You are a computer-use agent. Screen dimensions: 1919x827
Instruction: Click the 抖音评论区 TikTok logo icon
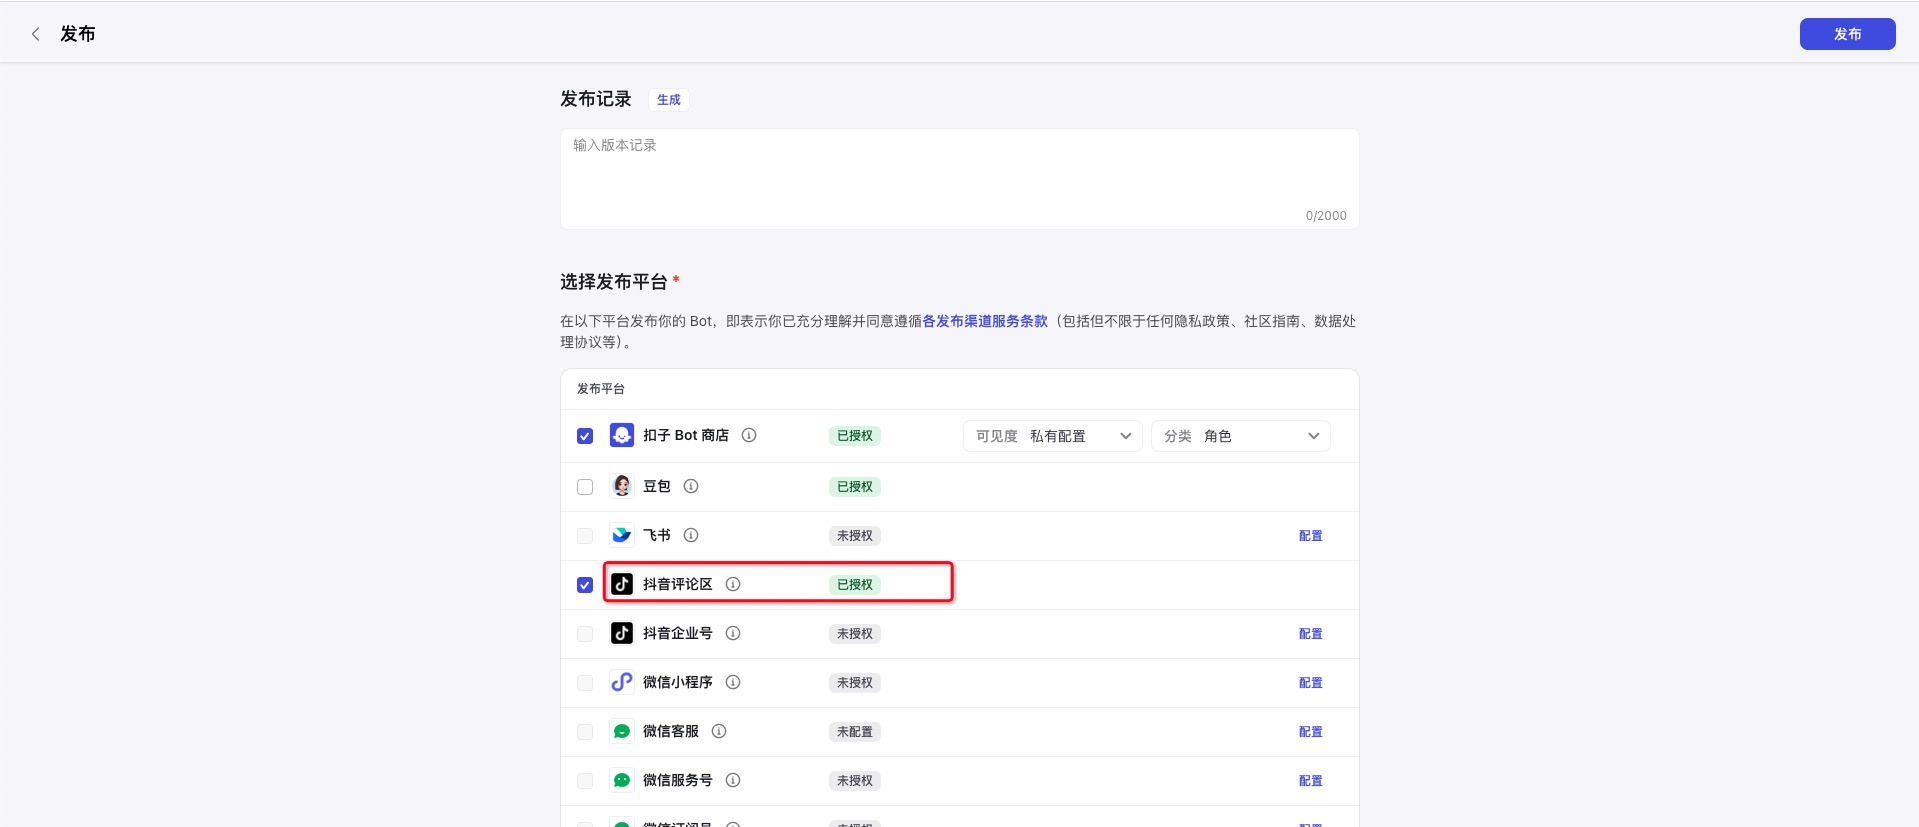tap(622, 584)
